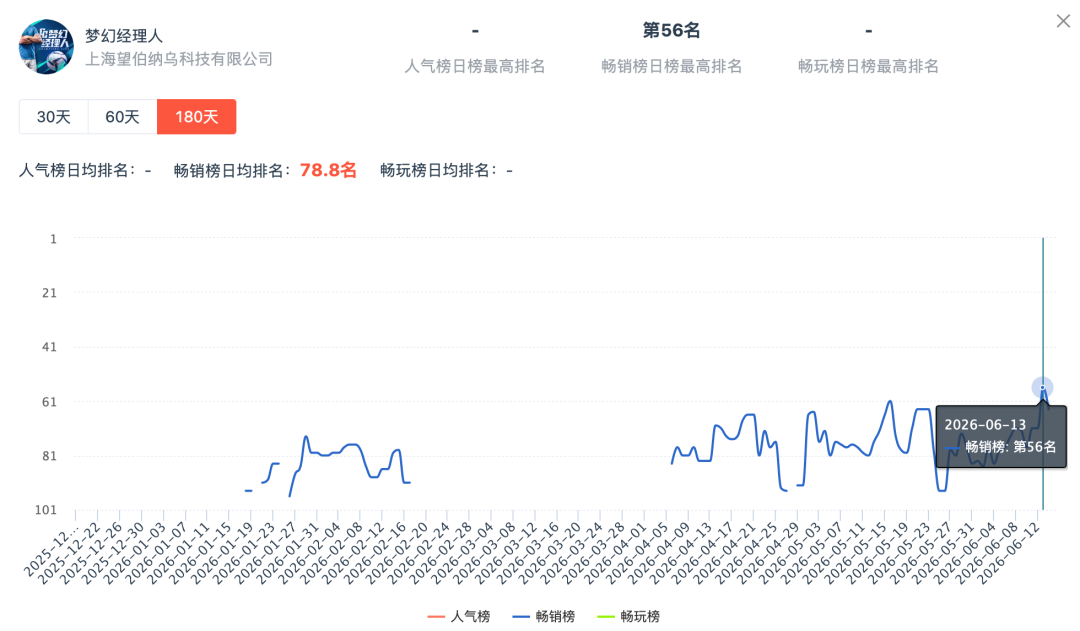Switch to the 30天 range tab

pos(54,116)
